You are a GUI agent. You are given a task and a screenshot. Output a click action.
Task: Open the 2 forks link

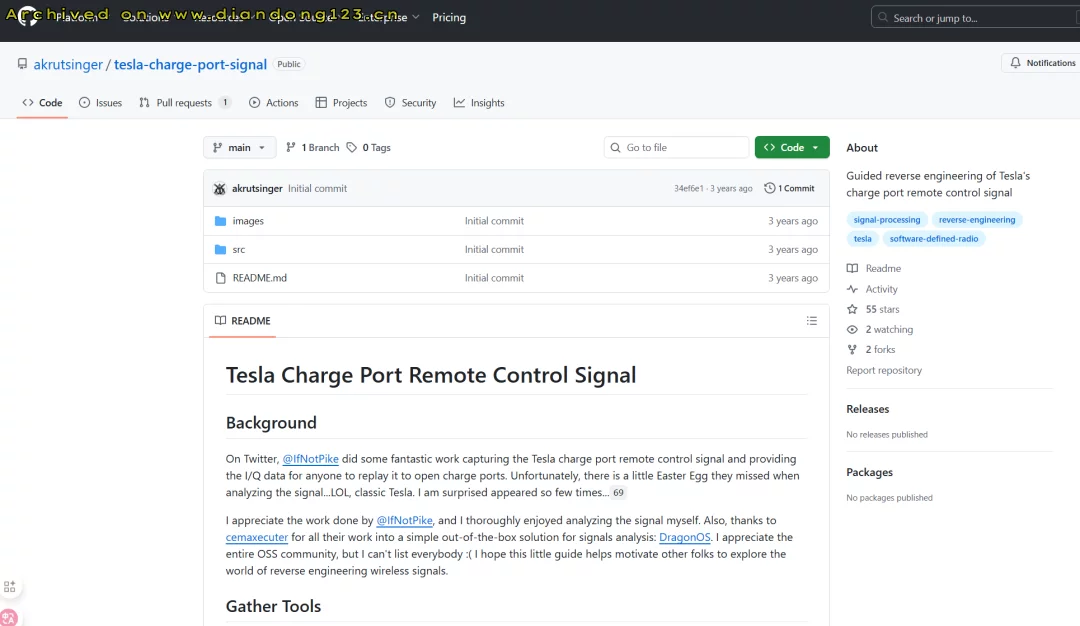point(880,350)
